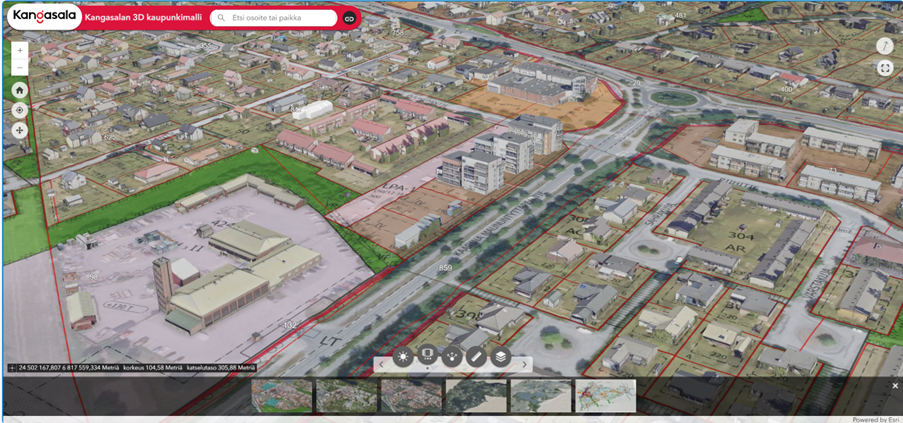Toggle the pan/rotate navigation mode
Viewport: 903px width, 423px height.
point(20,130)
